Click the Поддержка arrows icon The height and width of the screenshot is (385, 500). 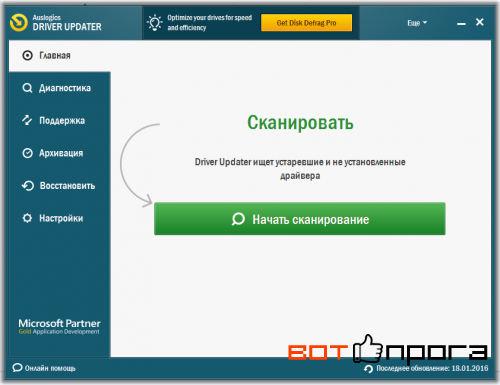tap(27, 120)
